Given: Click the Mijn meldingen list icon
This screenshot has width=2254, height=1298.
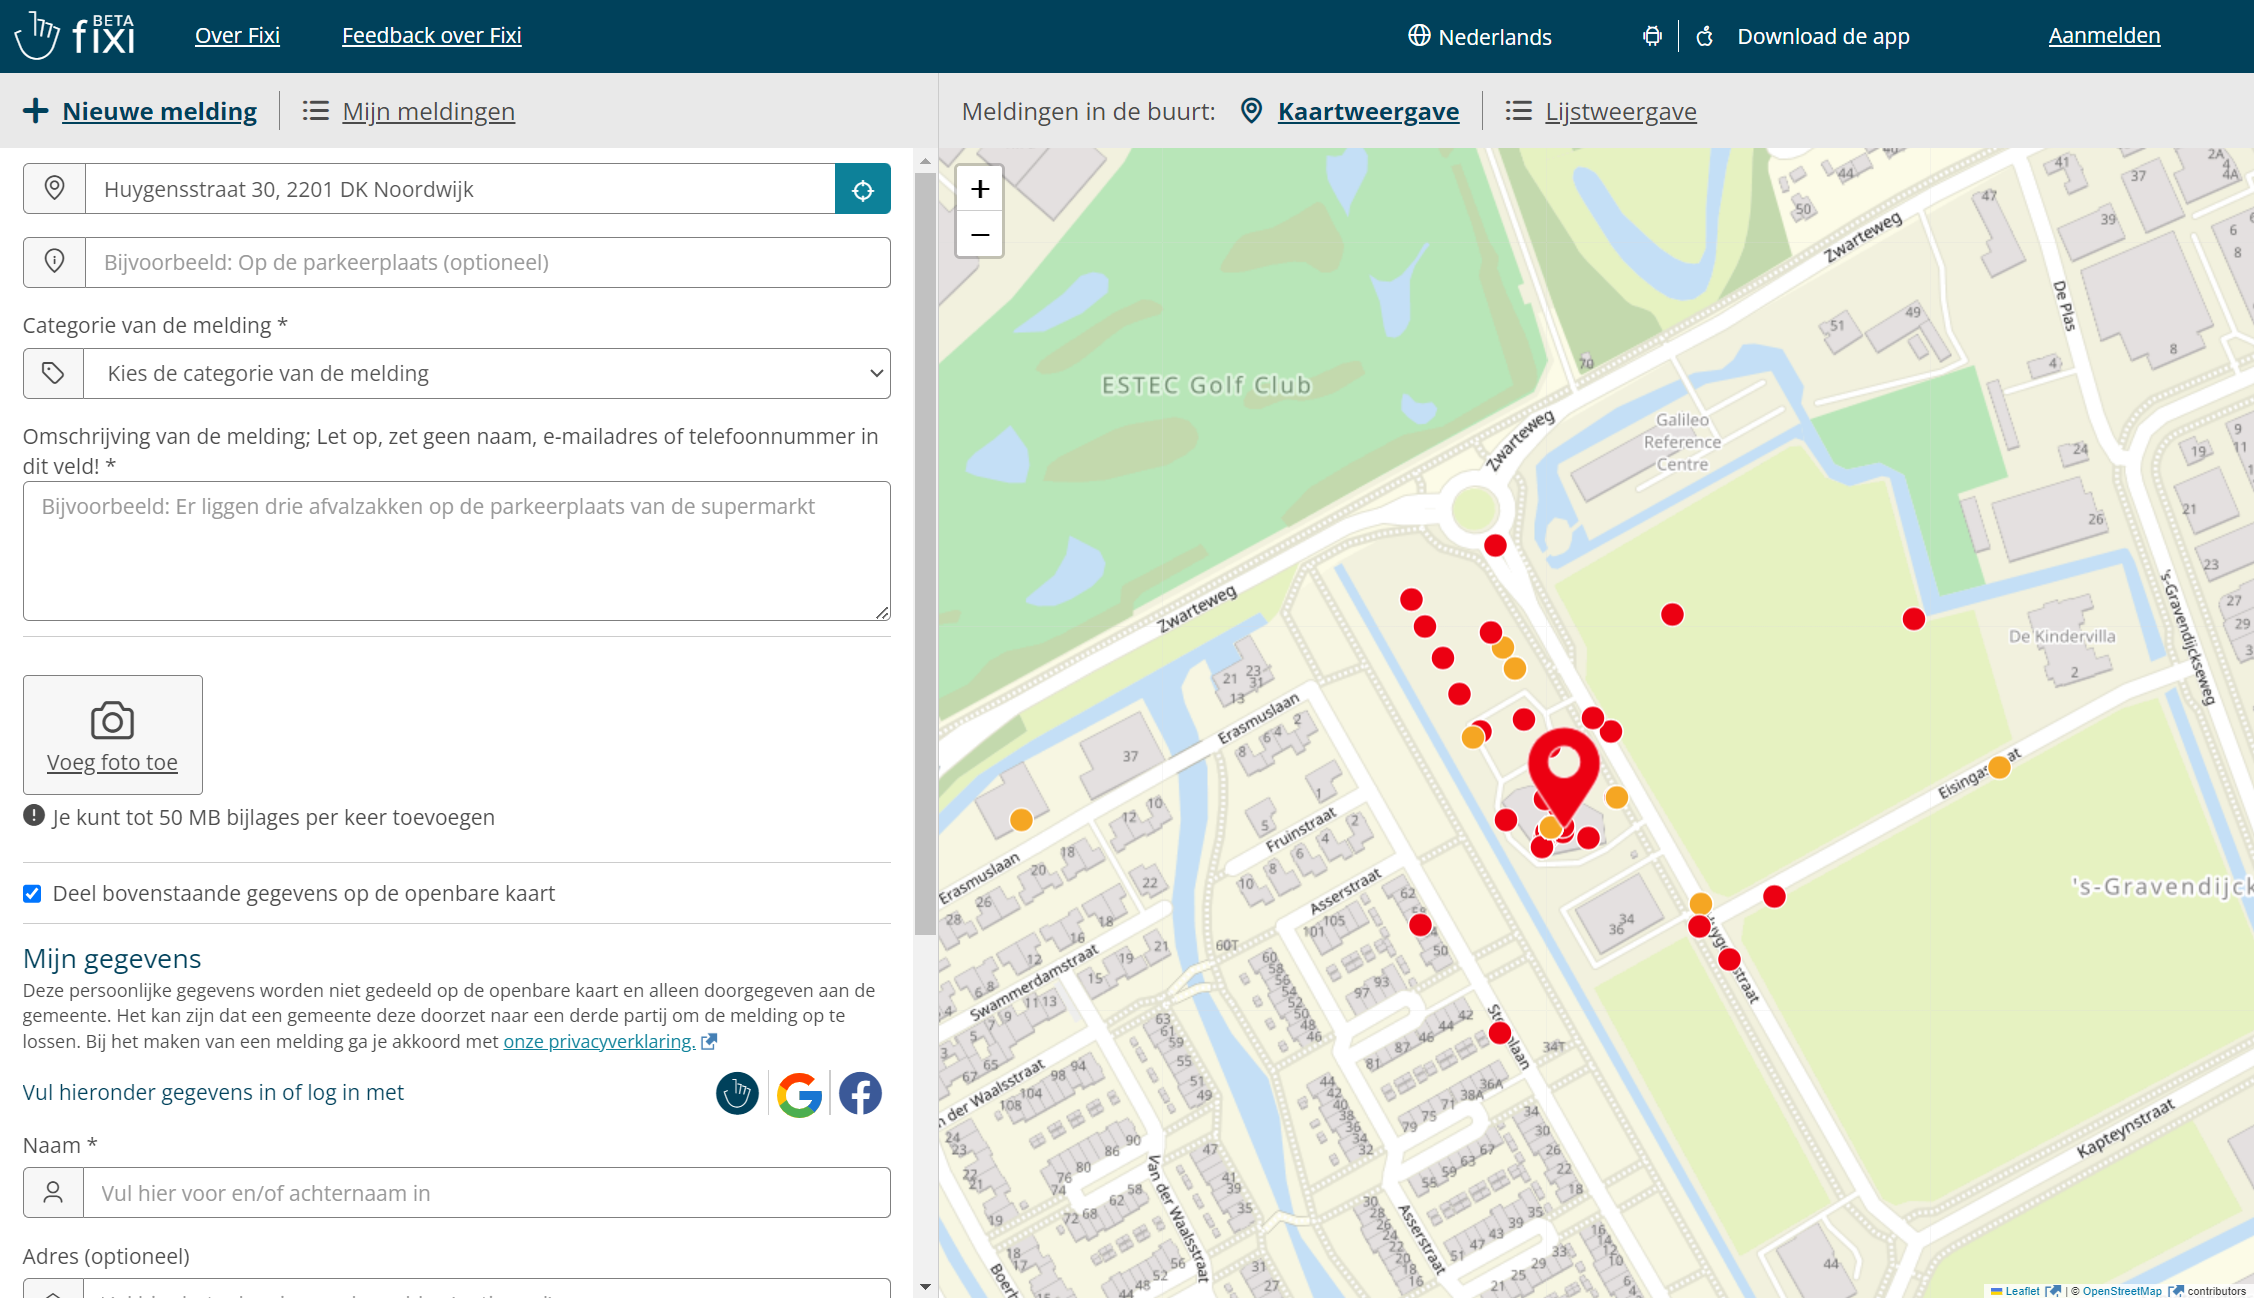Looking at the screenshot, I should click(x=316, y=111).
